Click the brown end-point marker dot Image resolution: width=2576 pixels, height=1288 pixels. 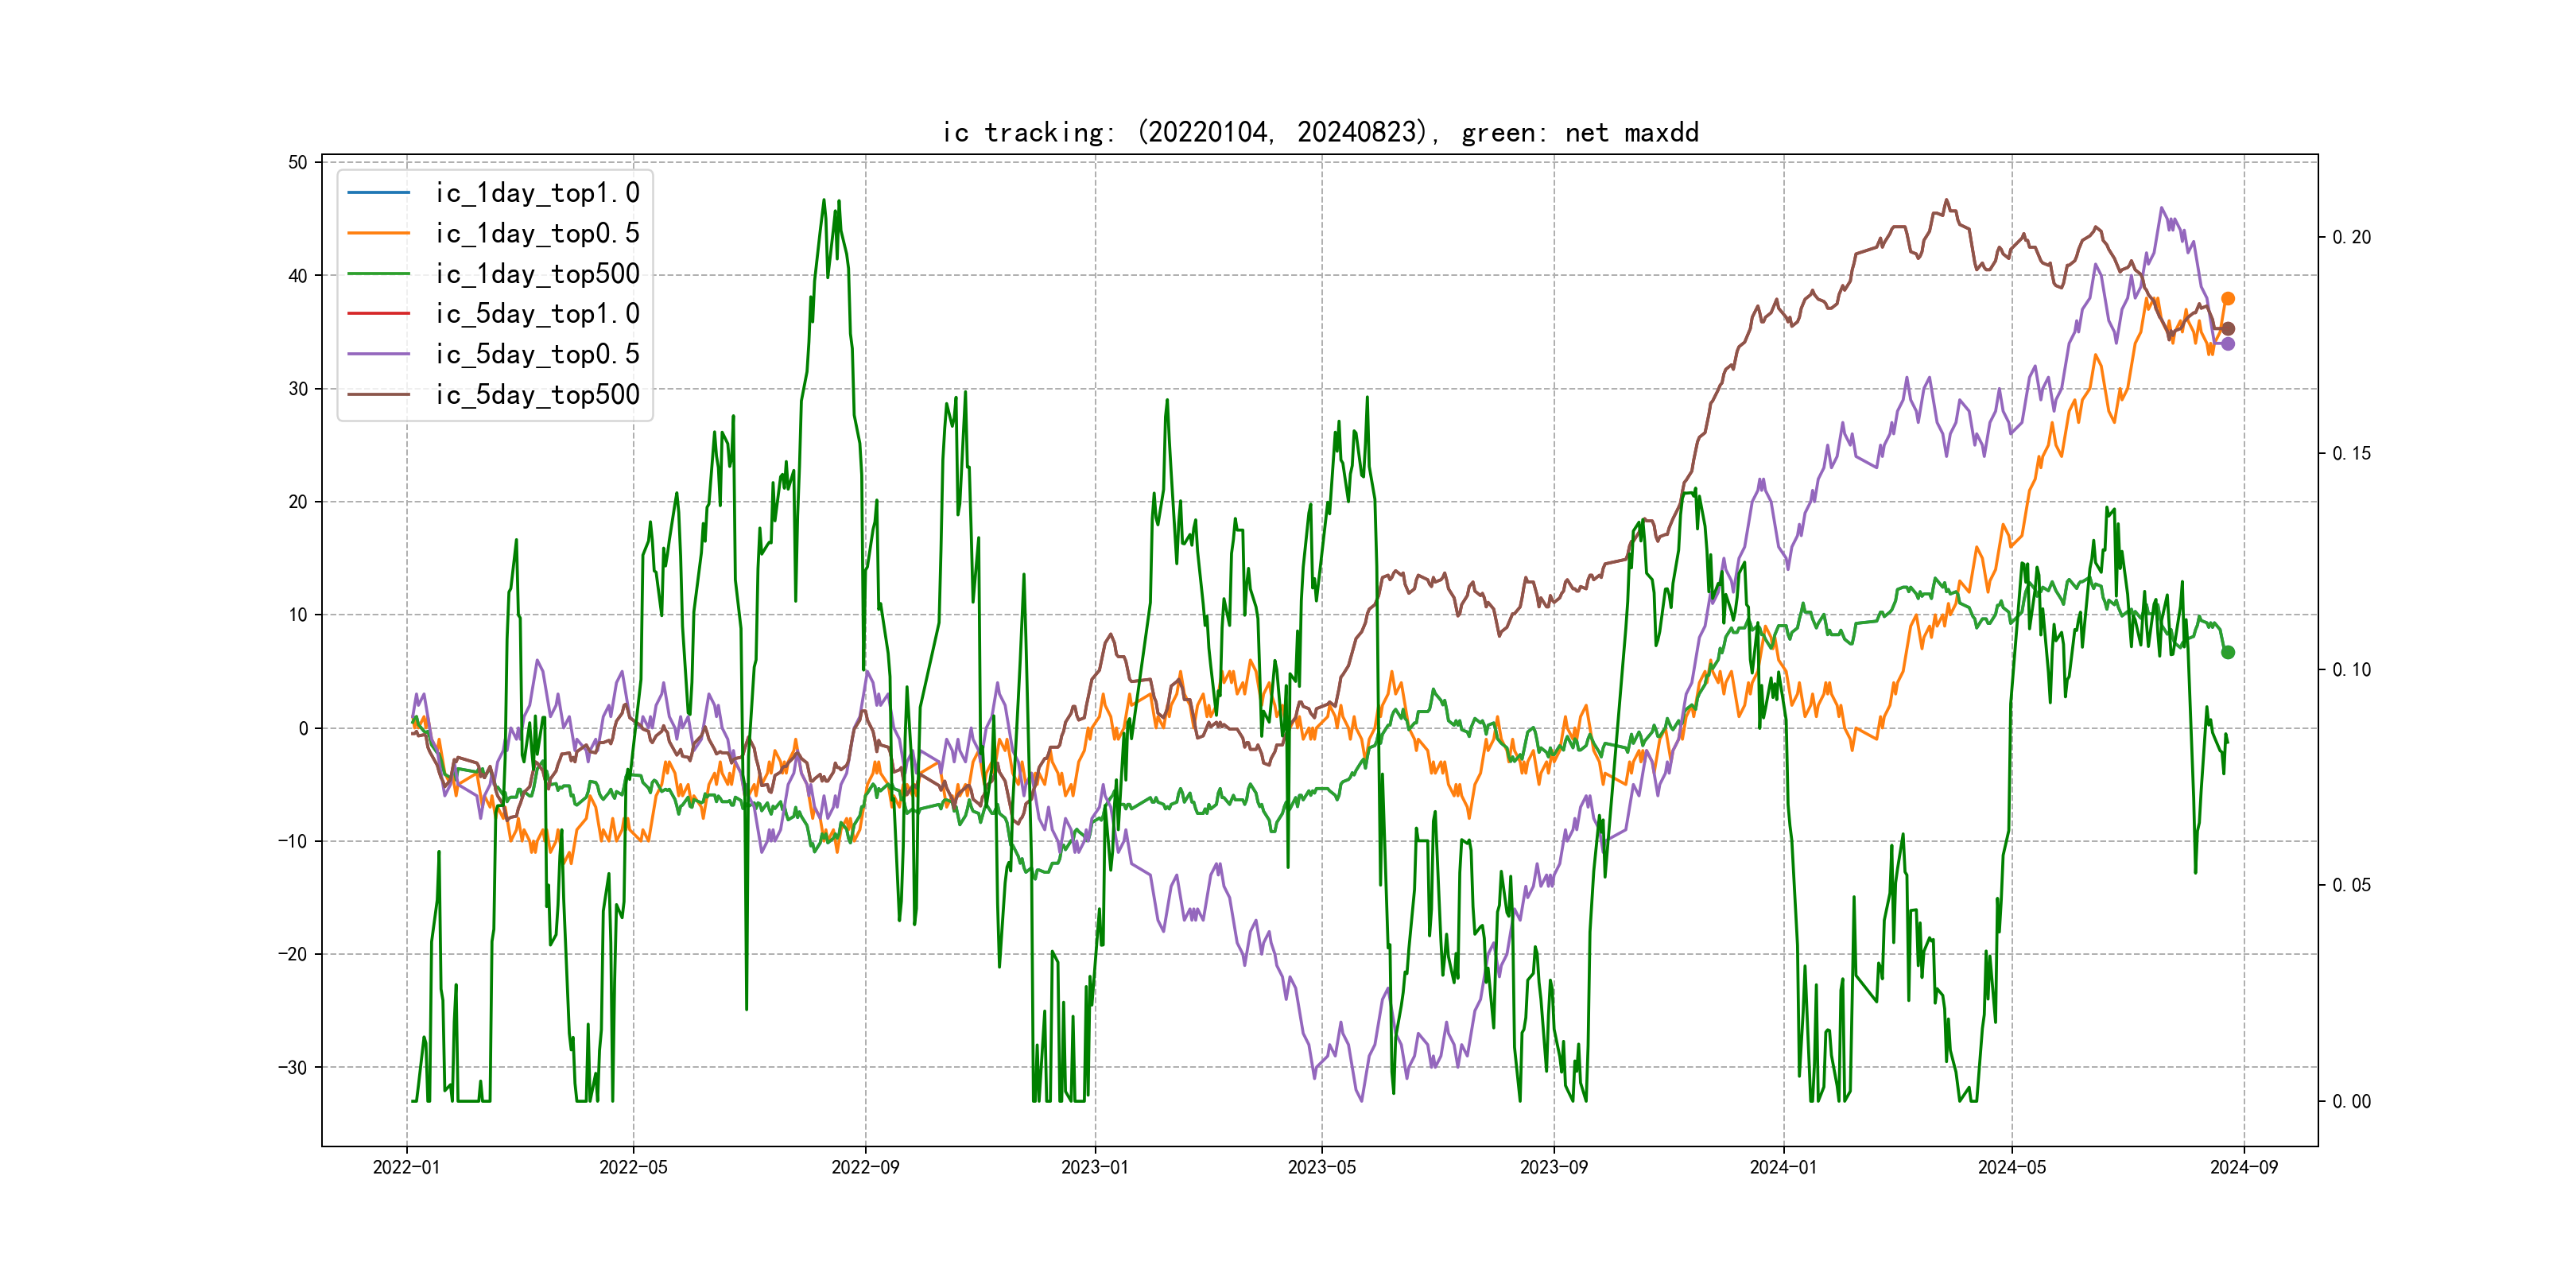tap(2228, 328)
